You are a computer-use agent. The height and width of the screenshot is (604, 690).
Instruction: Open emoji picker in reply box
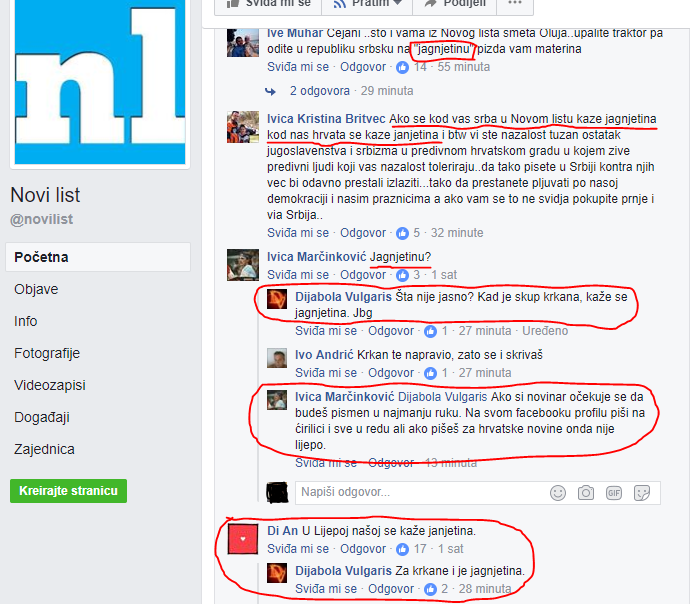[x=558, y=493]
